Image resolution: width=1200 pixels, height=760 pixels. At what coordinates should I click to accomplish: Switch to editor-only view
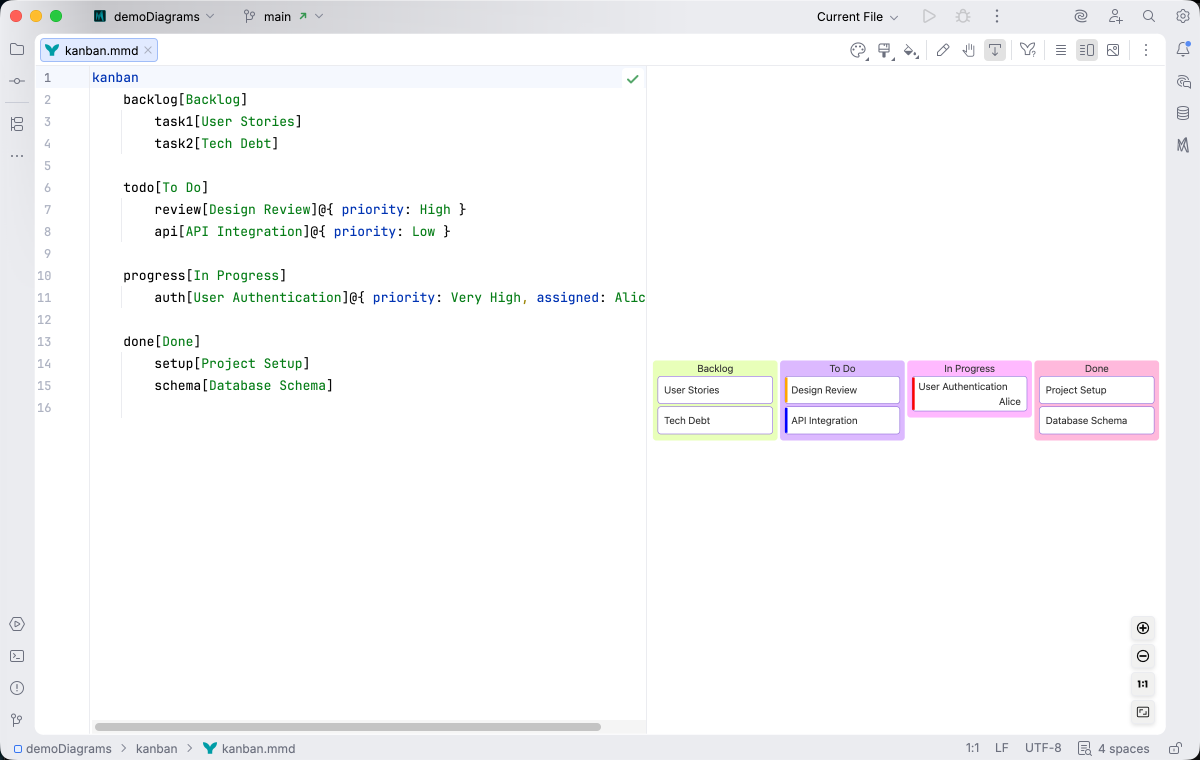[1061, 50]
